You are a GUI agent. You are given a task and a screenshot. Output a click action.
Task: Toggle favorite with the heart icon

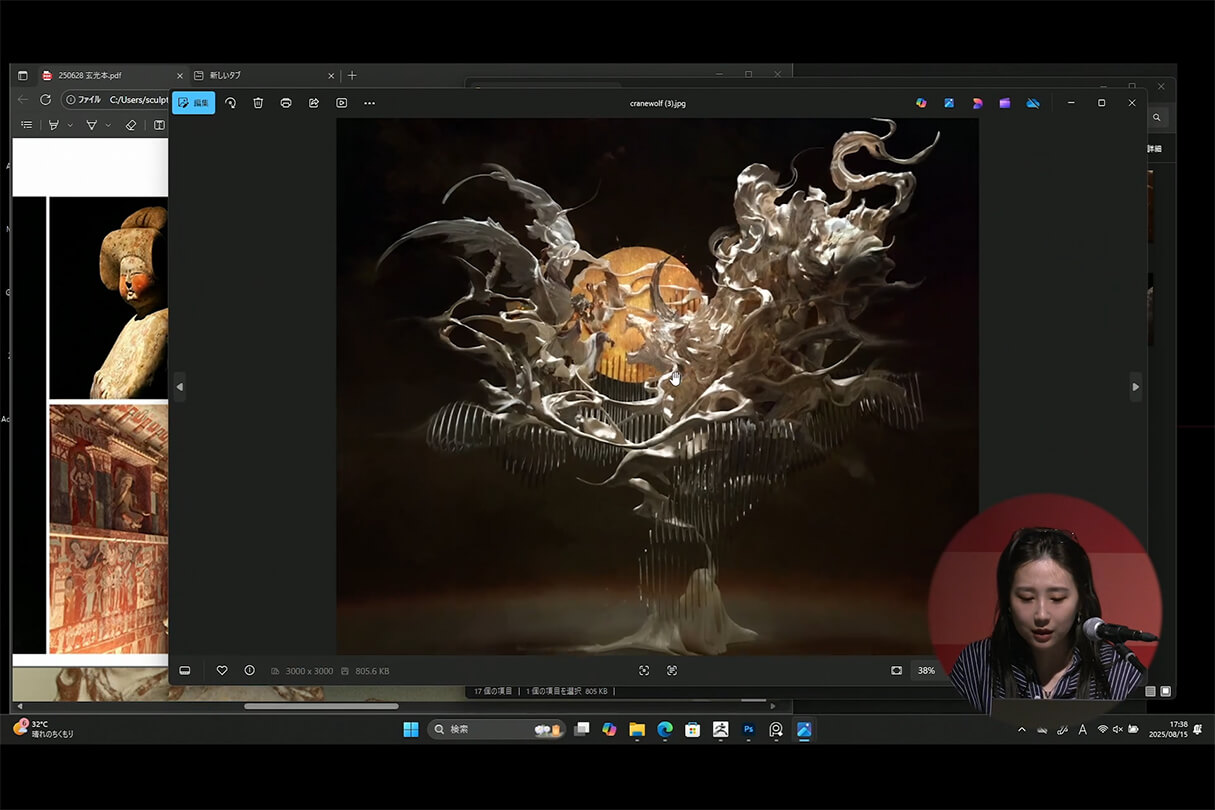222,670
